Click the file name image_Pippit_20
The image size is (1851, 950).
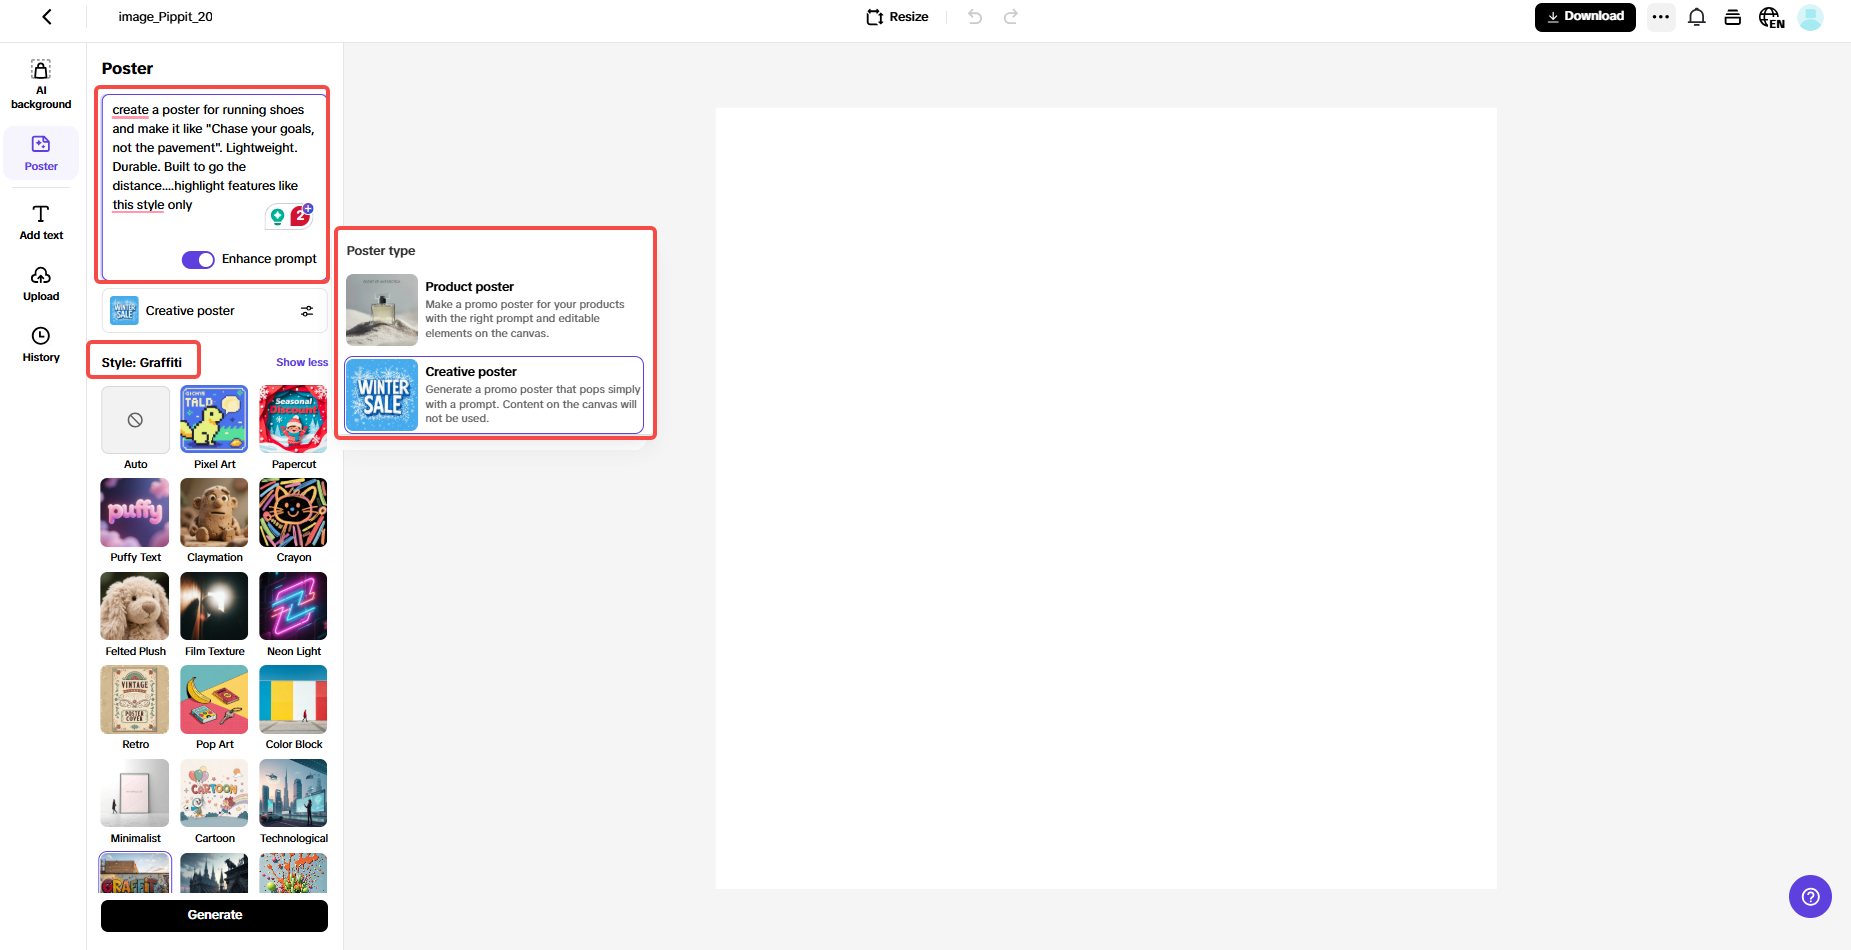165,17
